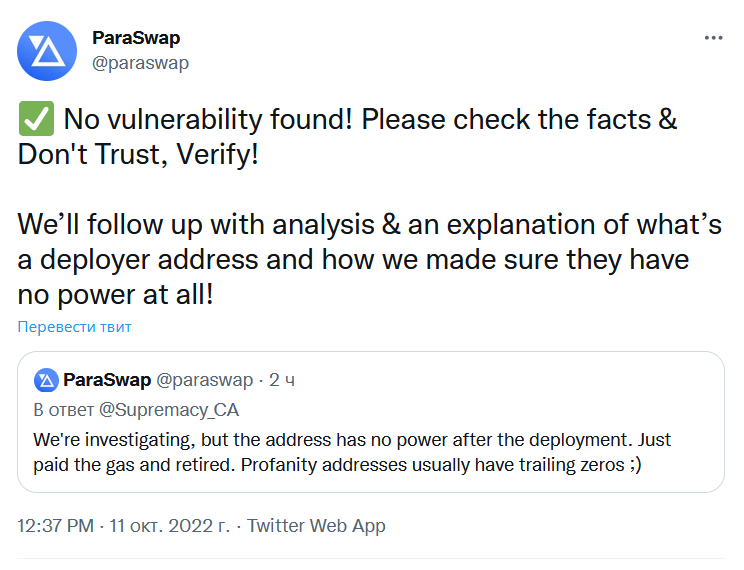Open the Twitter Web App source link
Screen dimensions: 744x570
(316, 526)
